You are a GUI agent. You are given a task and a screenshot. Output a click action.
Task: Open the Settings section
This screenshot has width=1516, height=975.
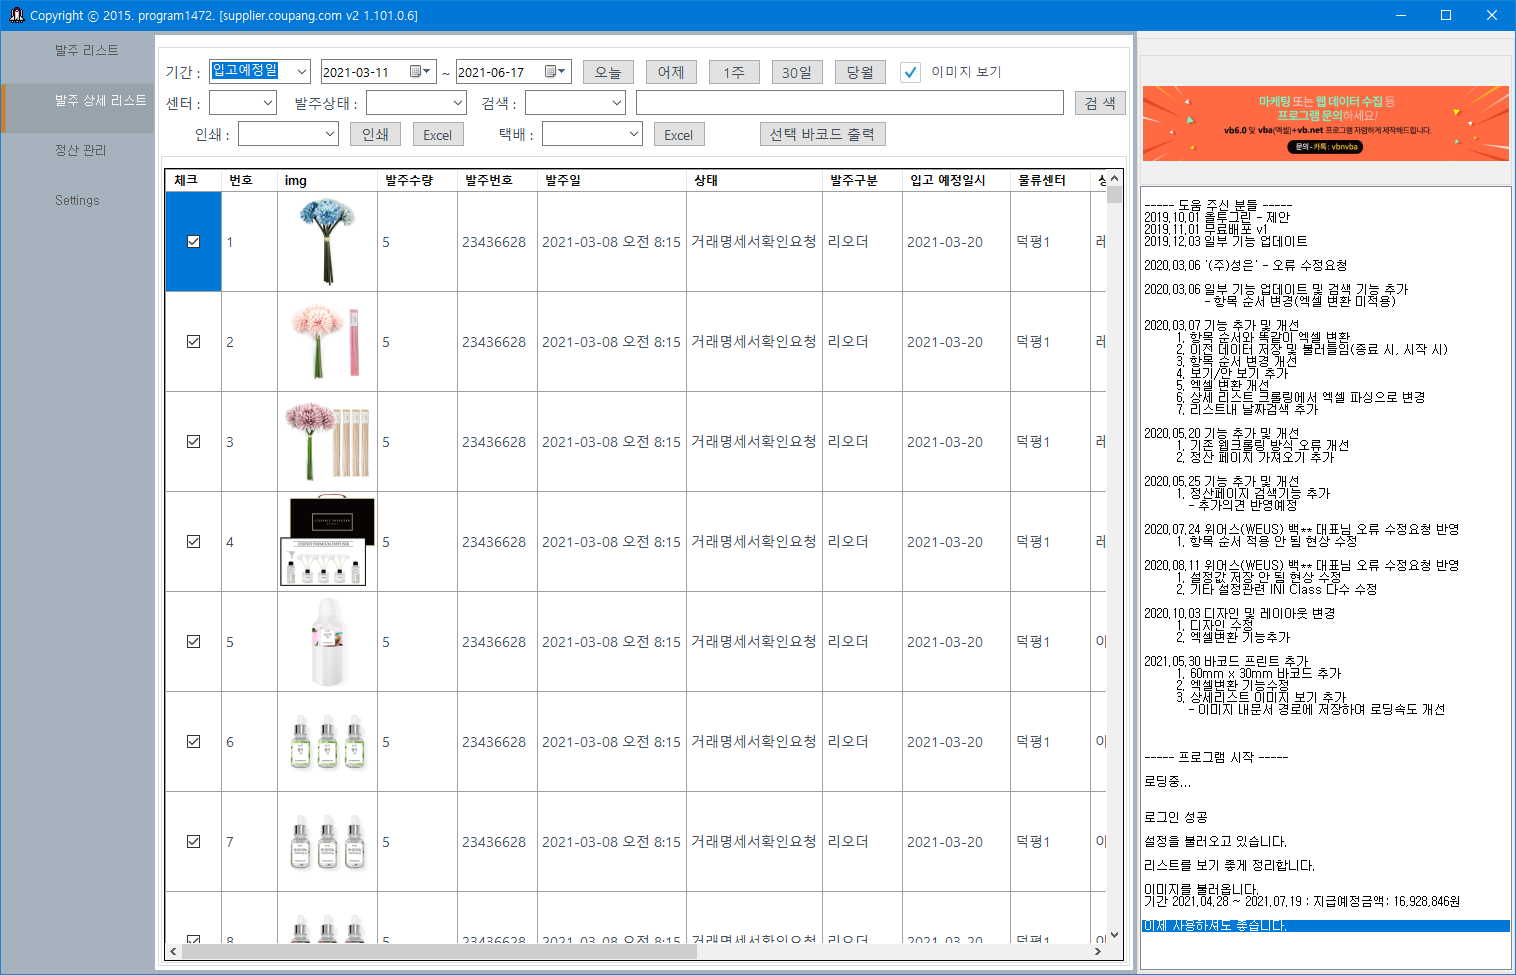77,200
